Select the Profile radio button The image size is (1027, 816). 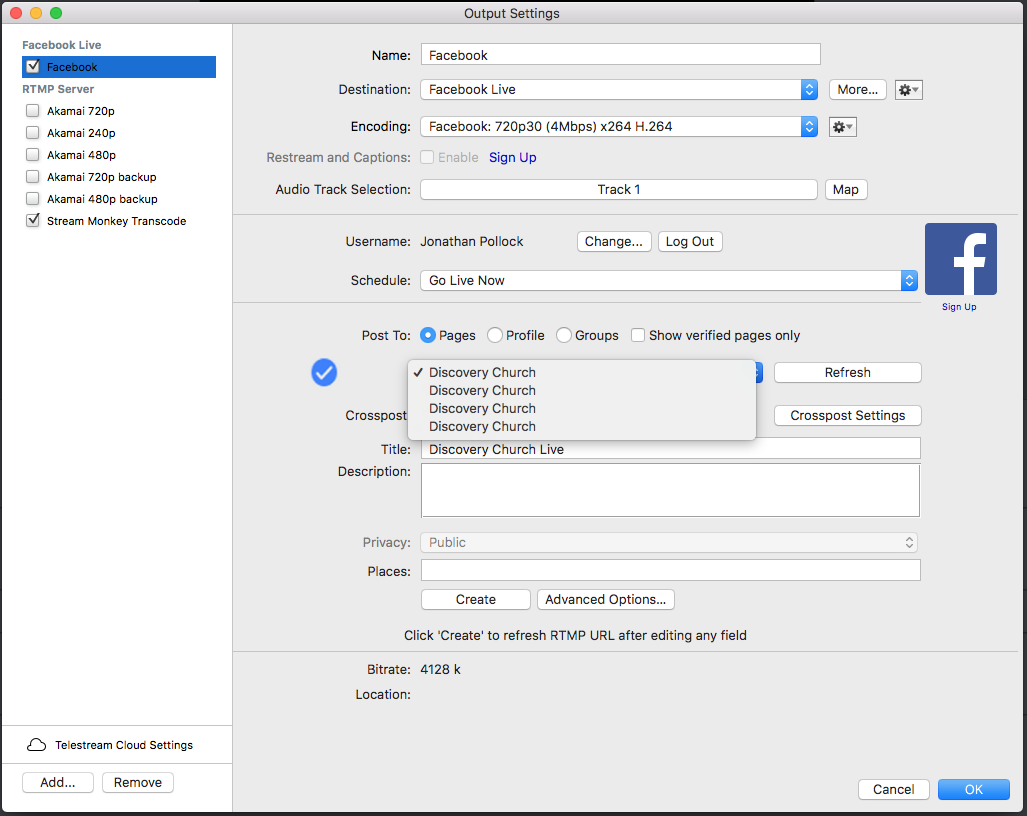pos(495,336)
